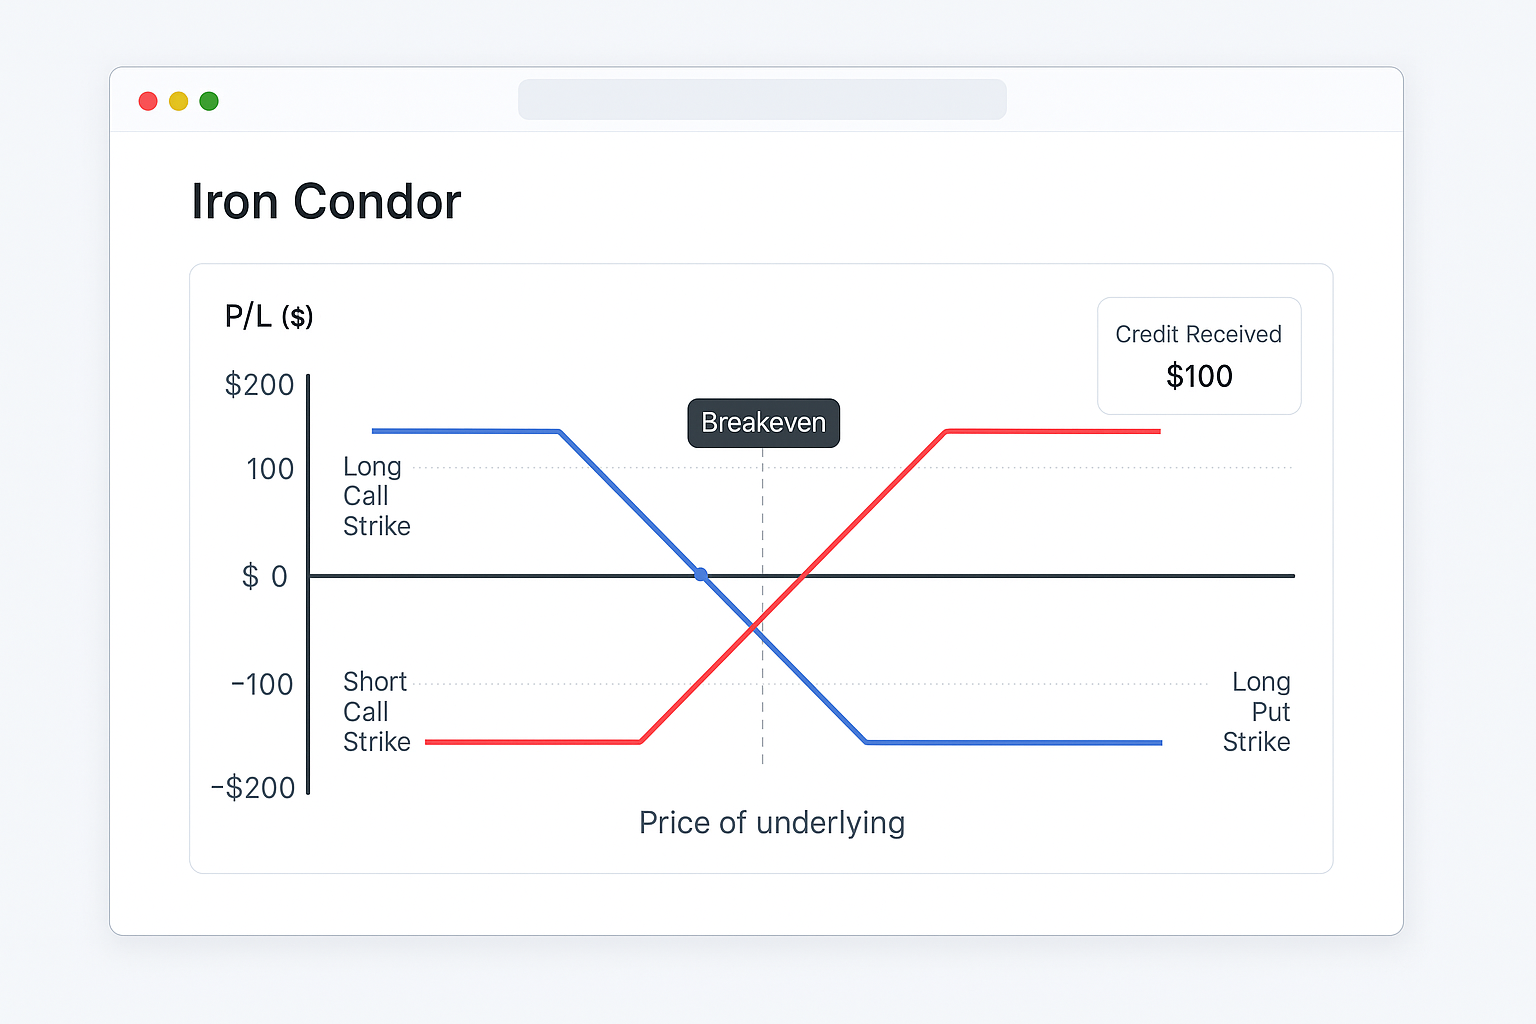Click the red close window button

[x=148, y=101]
